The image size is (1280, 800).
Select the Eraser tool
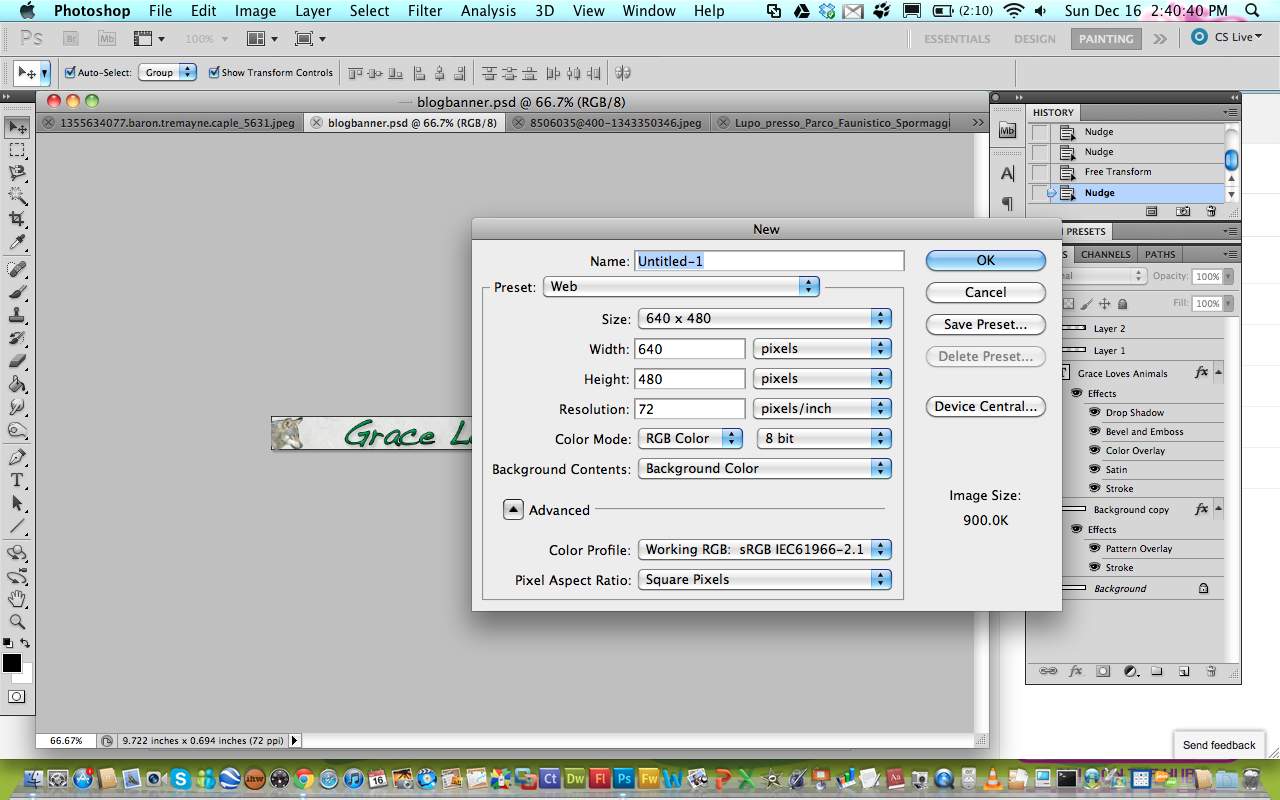pos(18,361)
